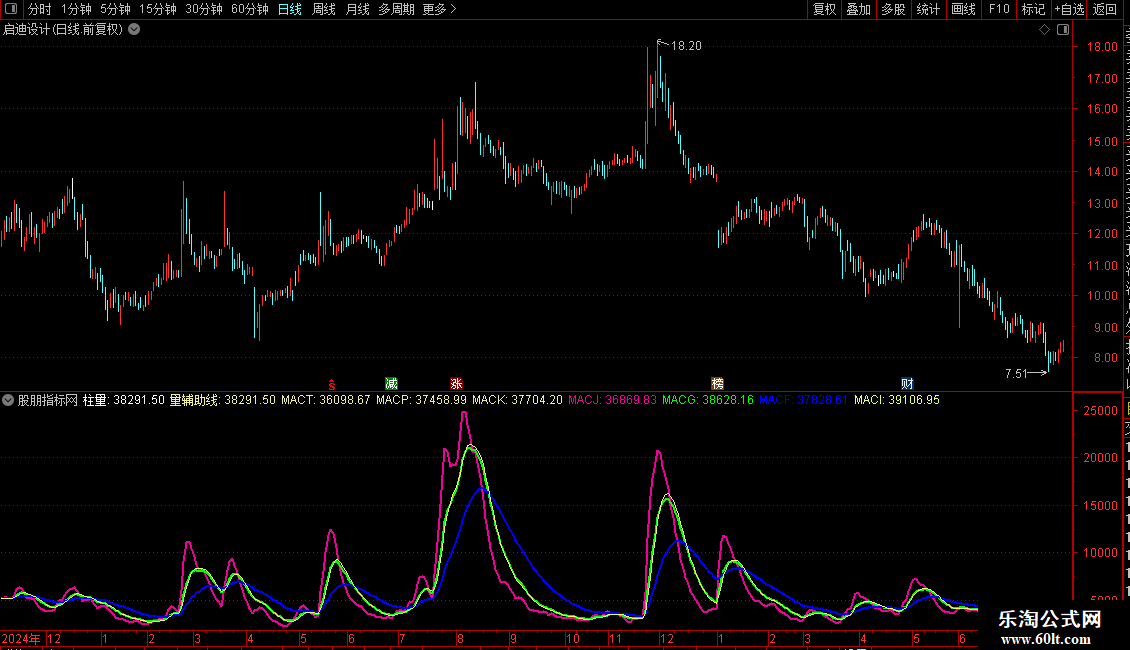Click the diamond icon above price axis
1130x650 pixels.
1044,30
